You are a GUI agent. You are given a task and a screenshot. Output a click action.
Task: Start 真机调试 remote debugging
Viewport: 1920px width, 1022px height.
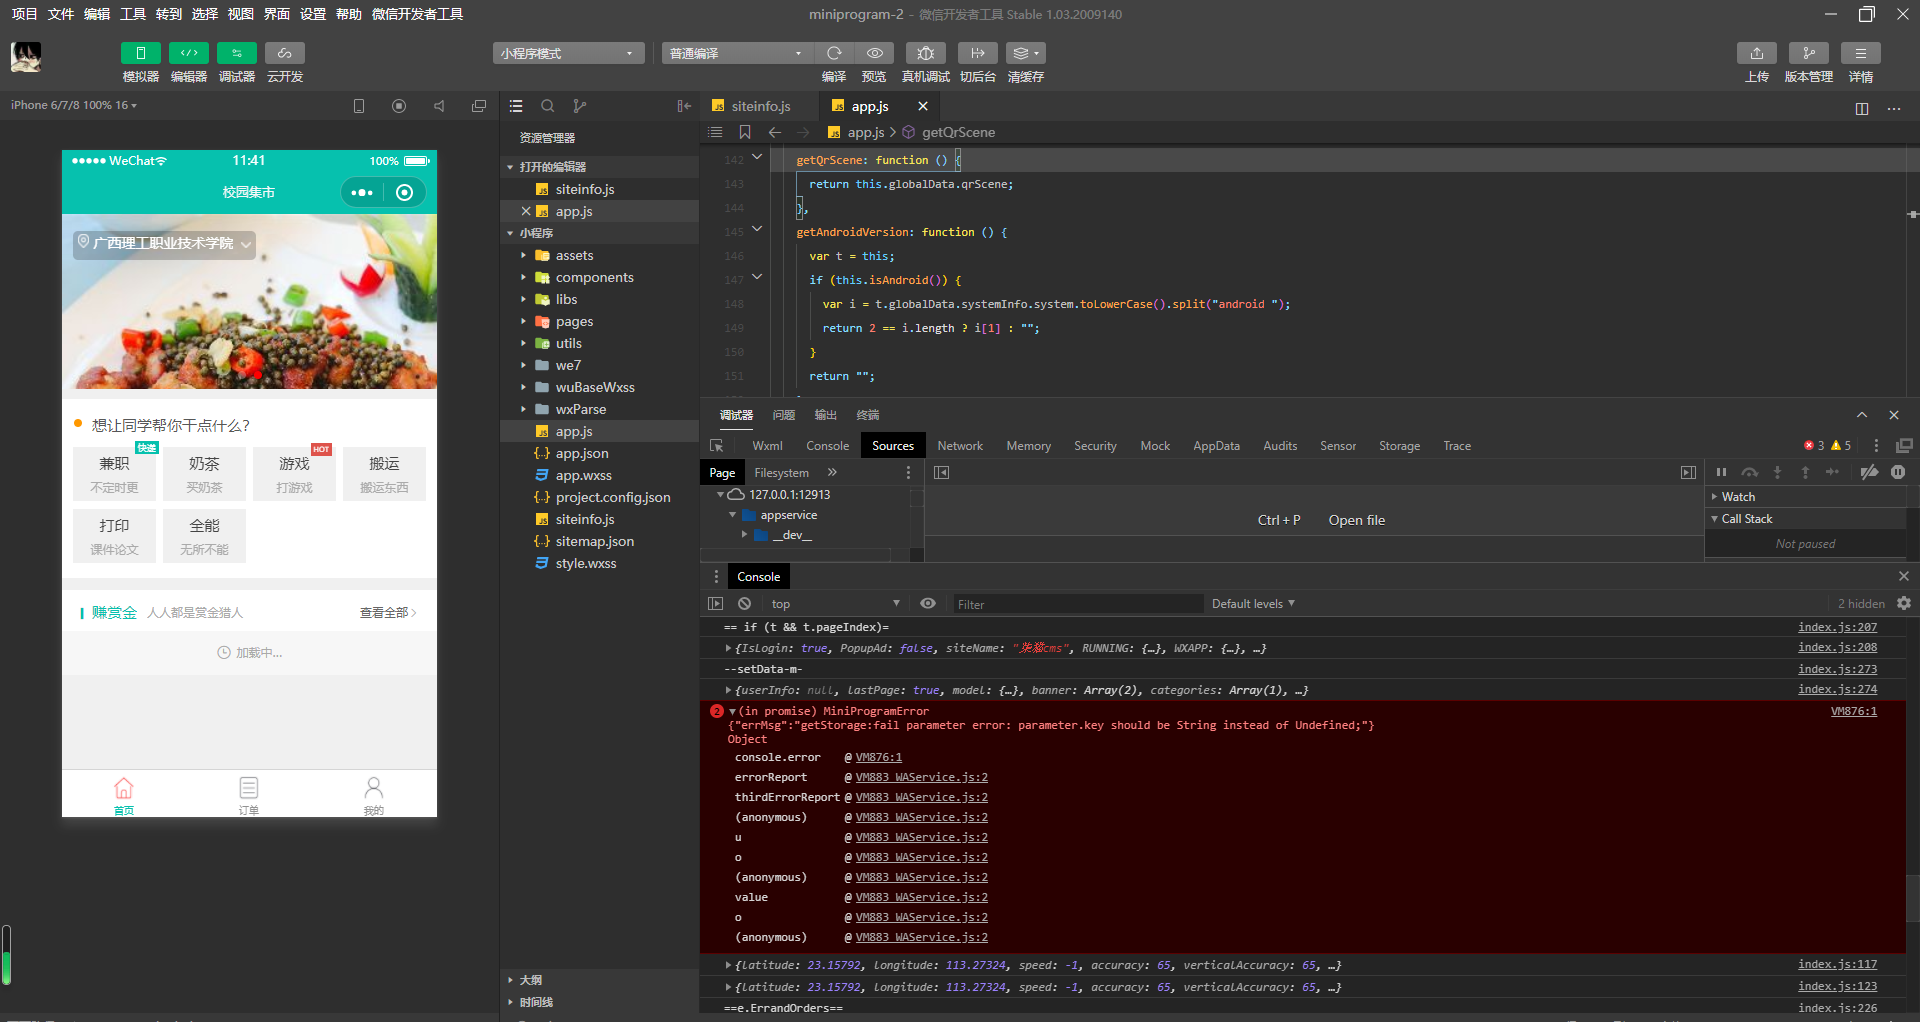[x=926, y=53]
